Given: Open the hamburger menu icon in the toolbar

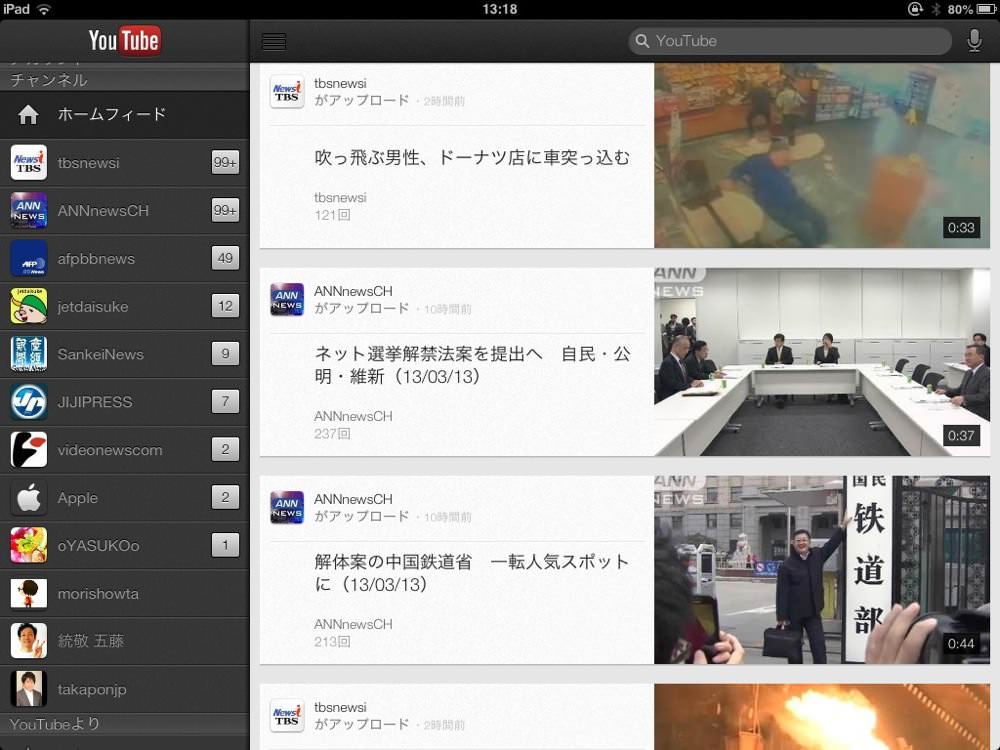Looking at the screenshot, I should [x=274, y=41].
